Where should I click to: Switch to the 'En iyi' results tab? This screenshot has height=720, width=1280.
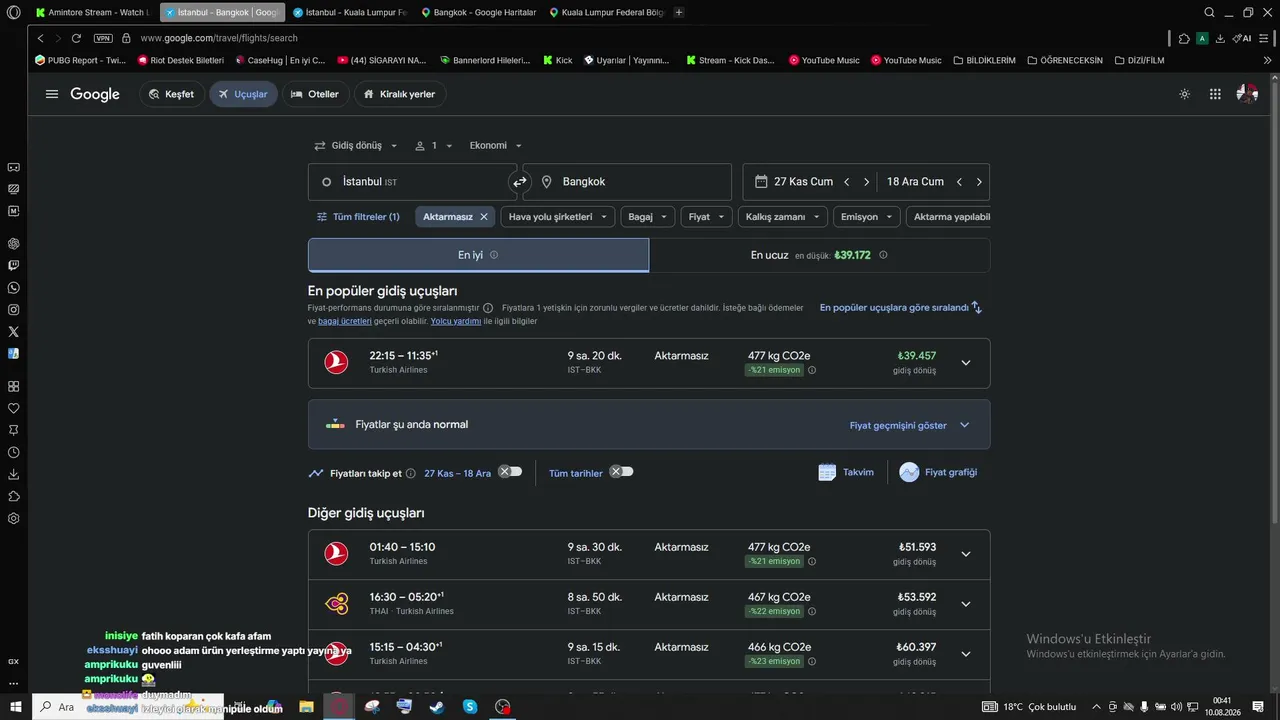click(478, 255)
